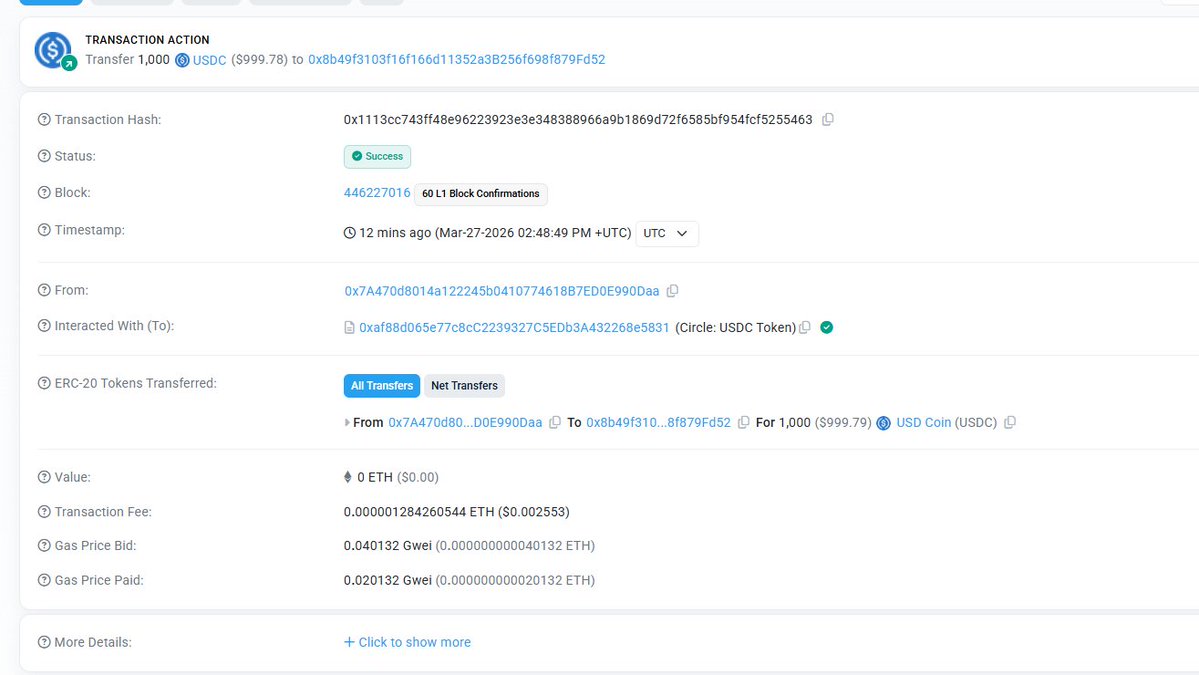Image resolution: width=1199 pixels, height=675 pixels.
Task: Click gas price paid 0.020132 Gwei
Action: [x=388, y=580]
